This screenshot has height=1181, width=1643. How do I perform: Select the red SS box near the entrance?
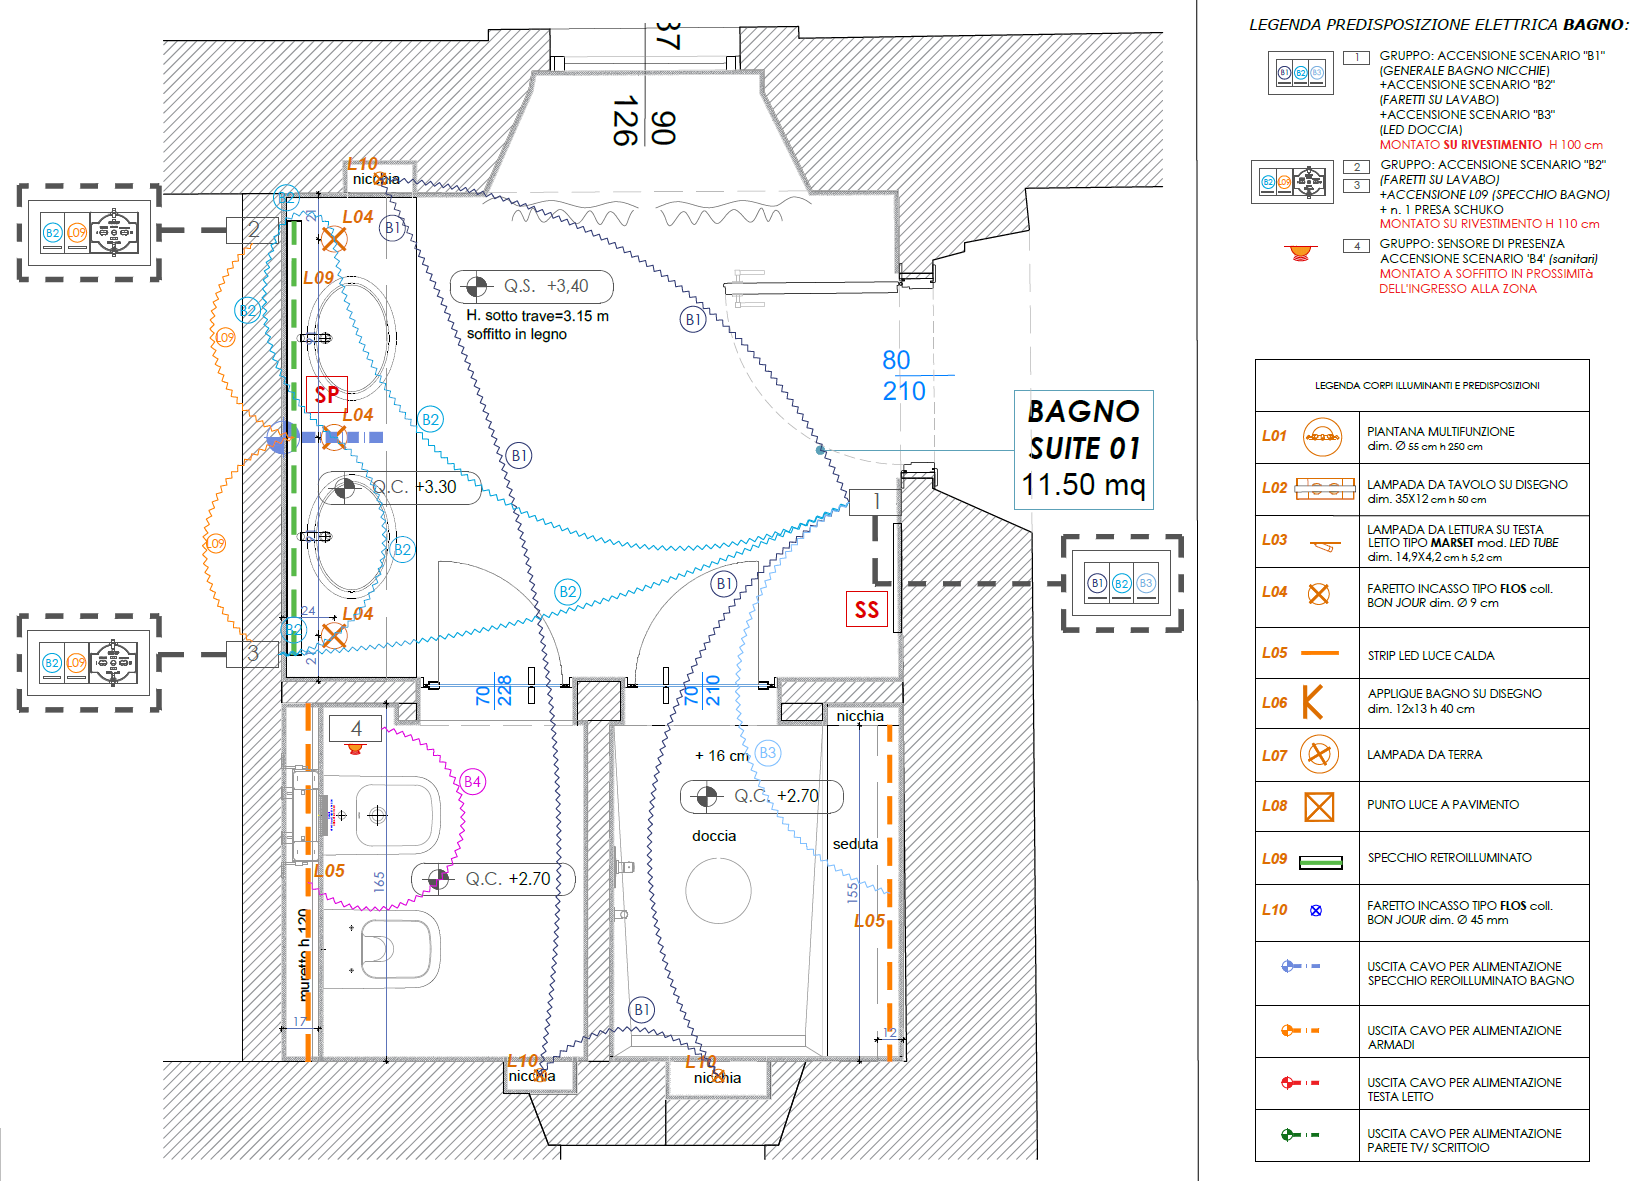866,609
